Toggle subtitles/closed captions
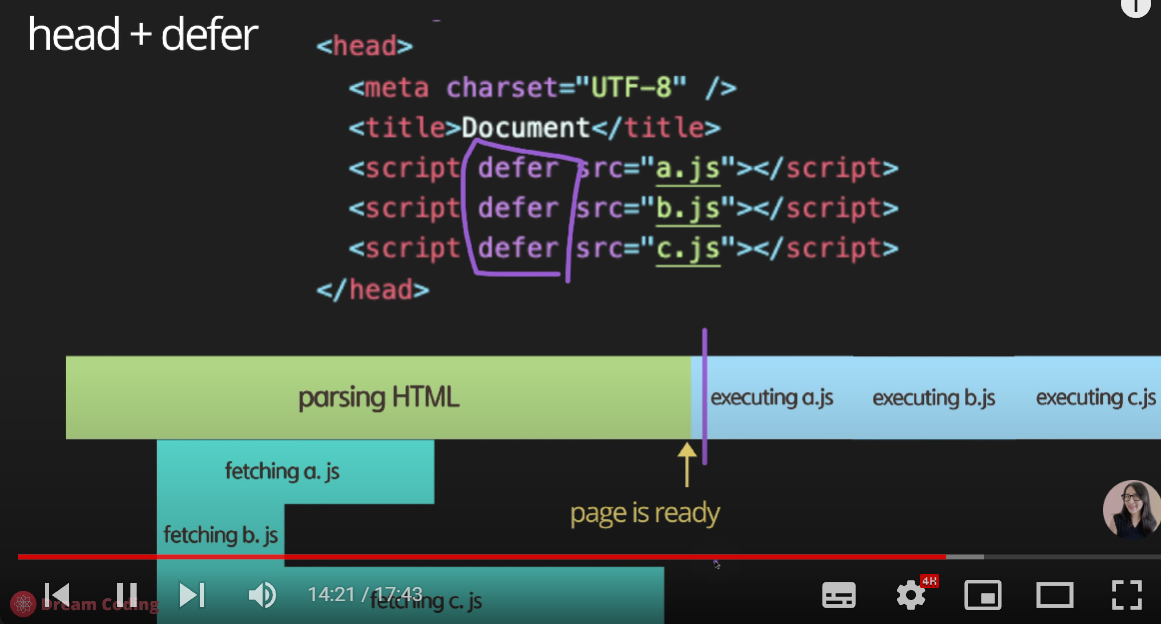Image resolution: width=1161 pixels, height=624 pixels. pos(839,595)
